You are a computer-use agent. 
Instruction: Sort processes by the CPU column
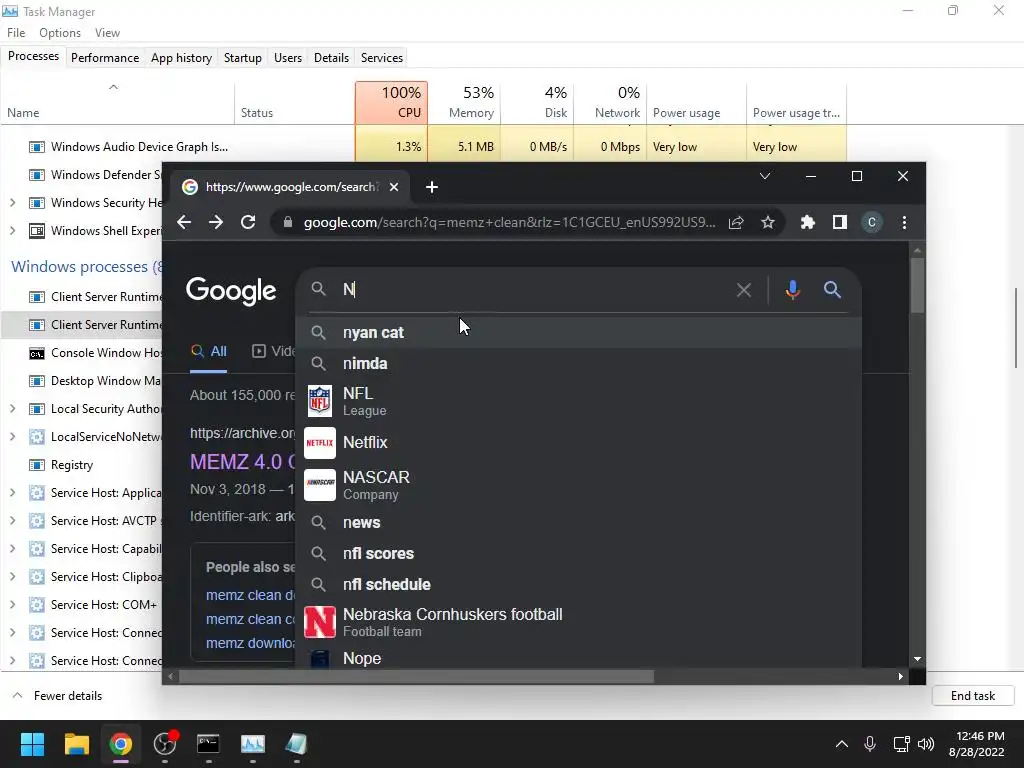[x=392, y=103]
